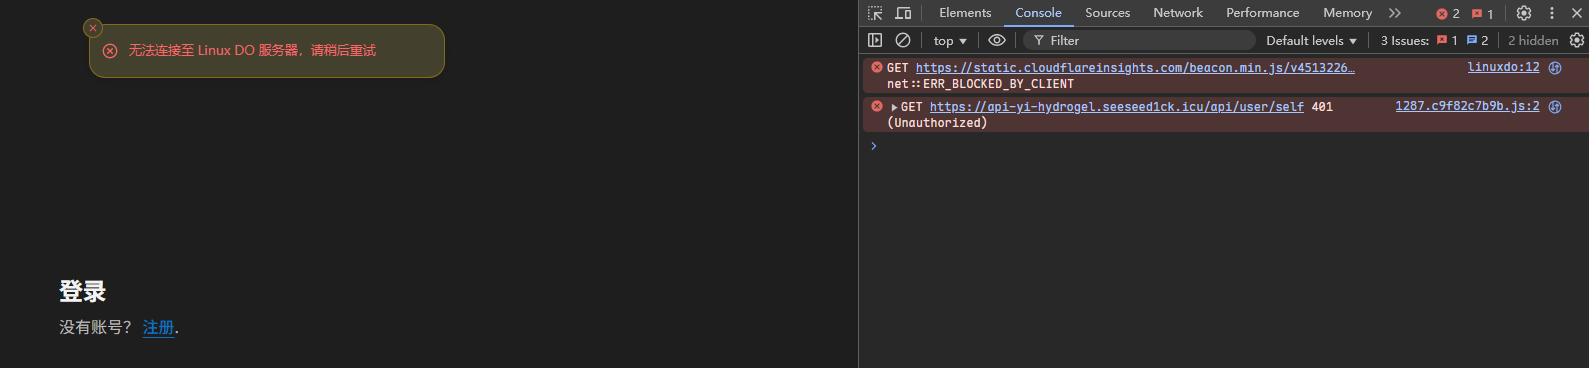1589x368 pixels.
Task: Open the Sources tab
Action: point(1107,13)
